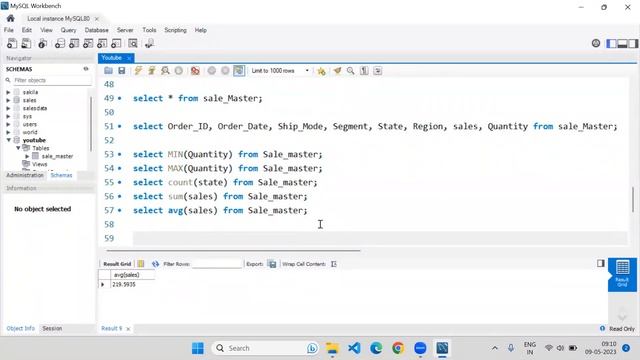Save snippet with the star icon

(321, 71)
